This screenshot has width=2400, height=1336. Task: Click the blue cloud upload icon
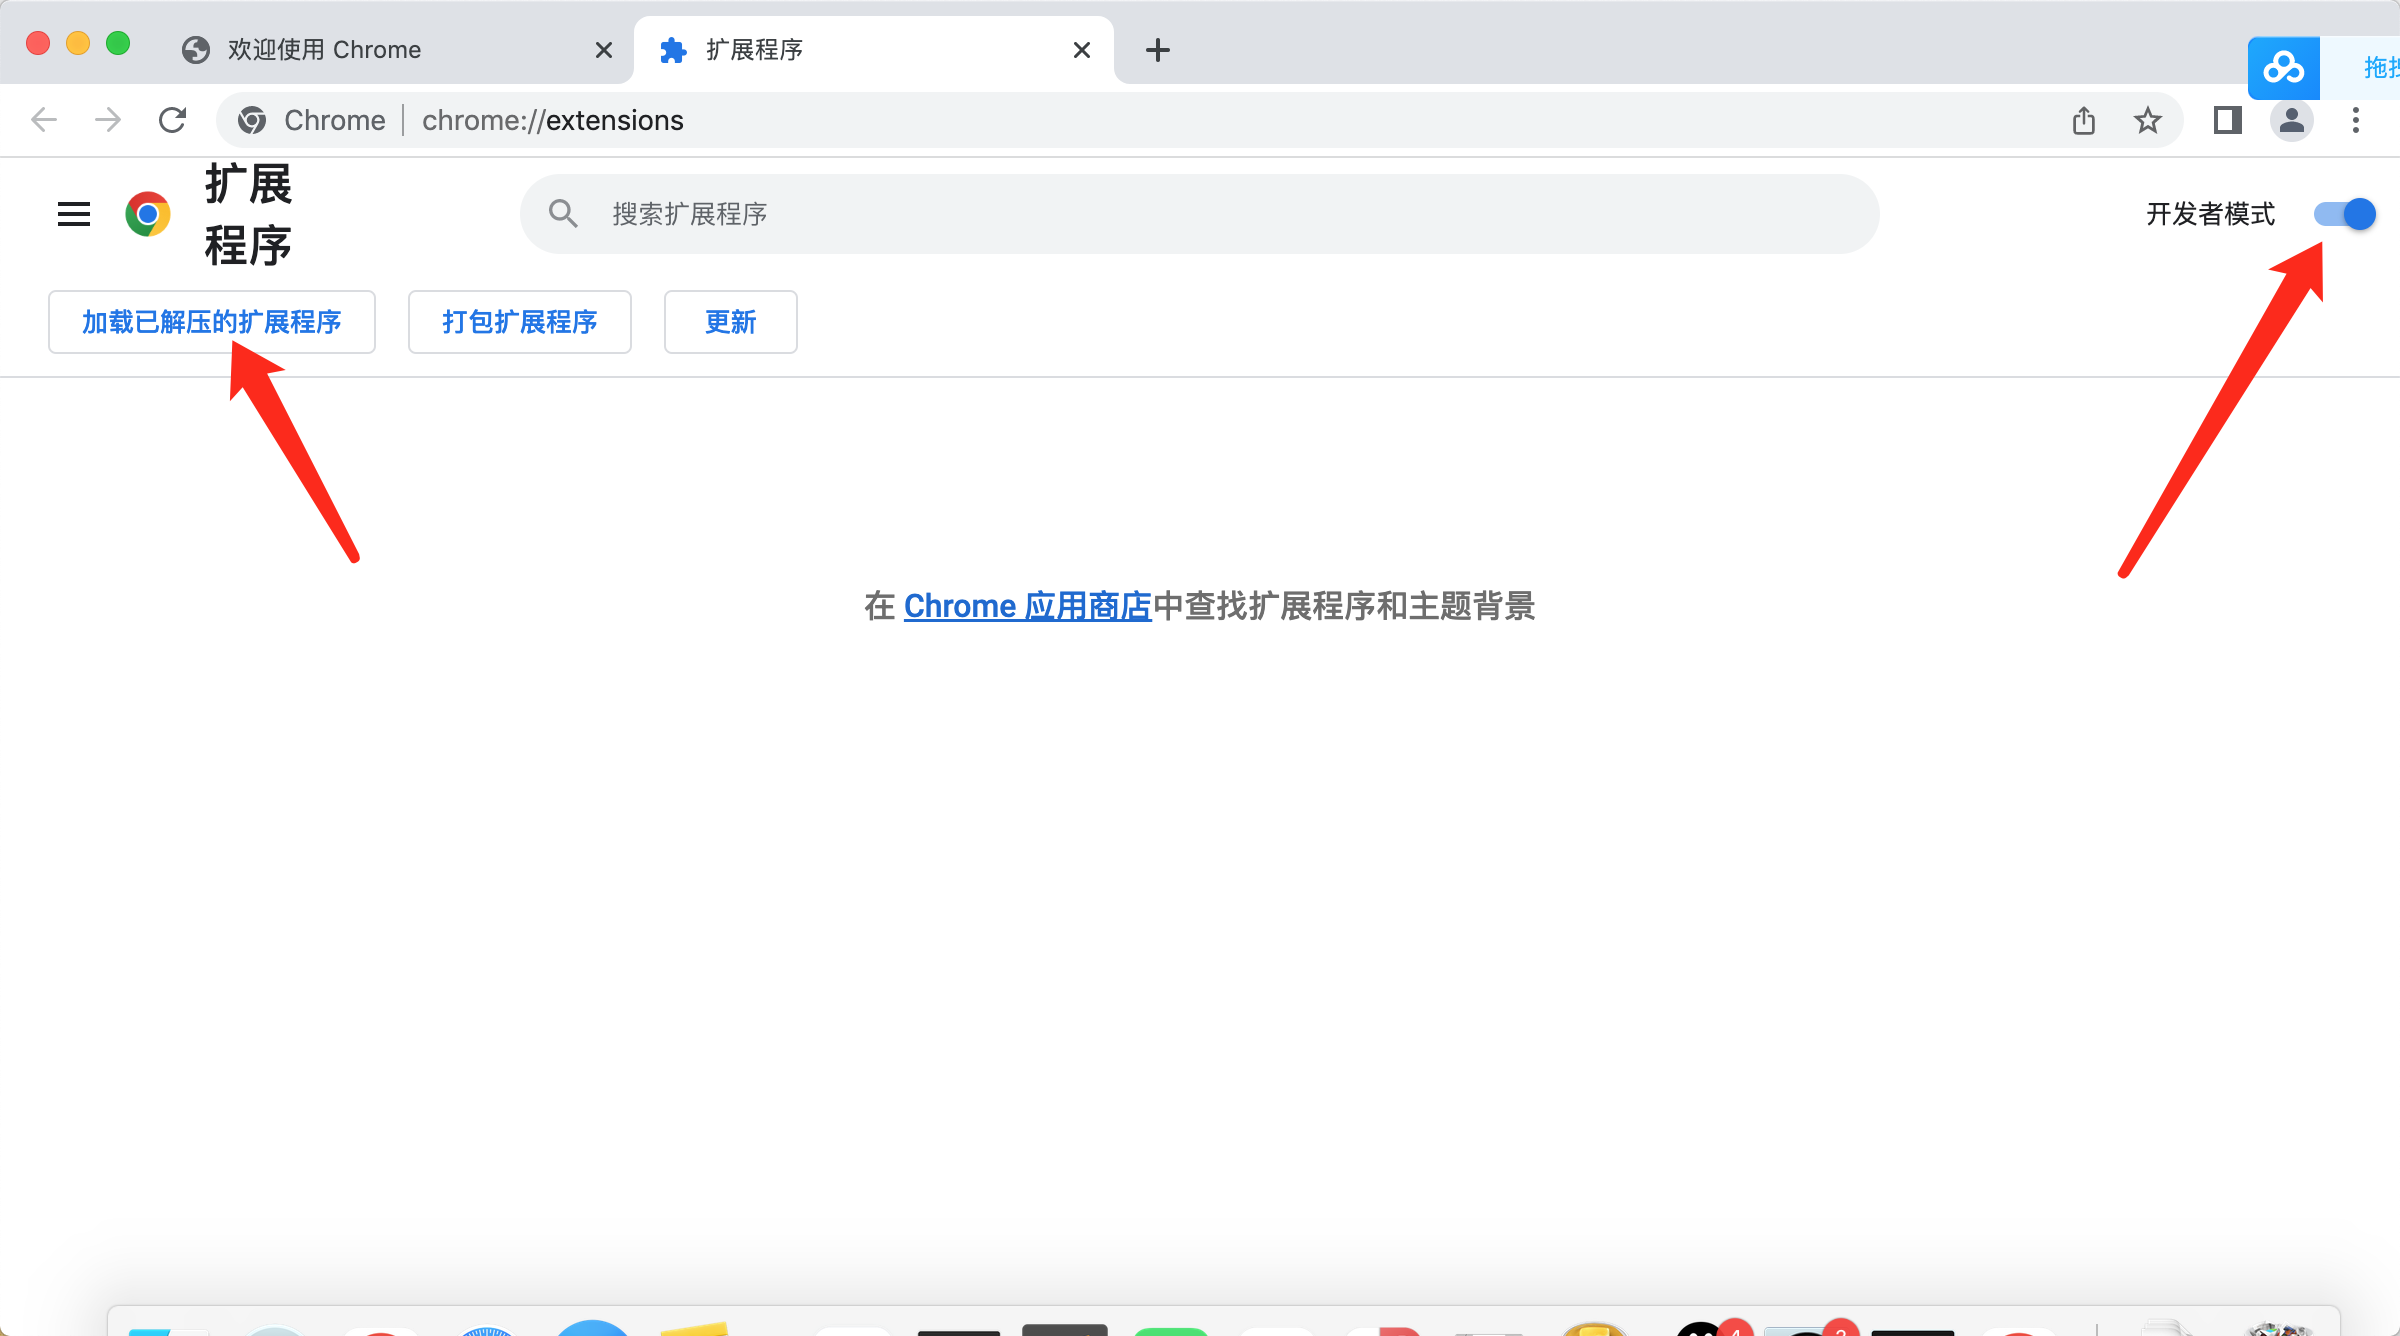coord(2283,68)
